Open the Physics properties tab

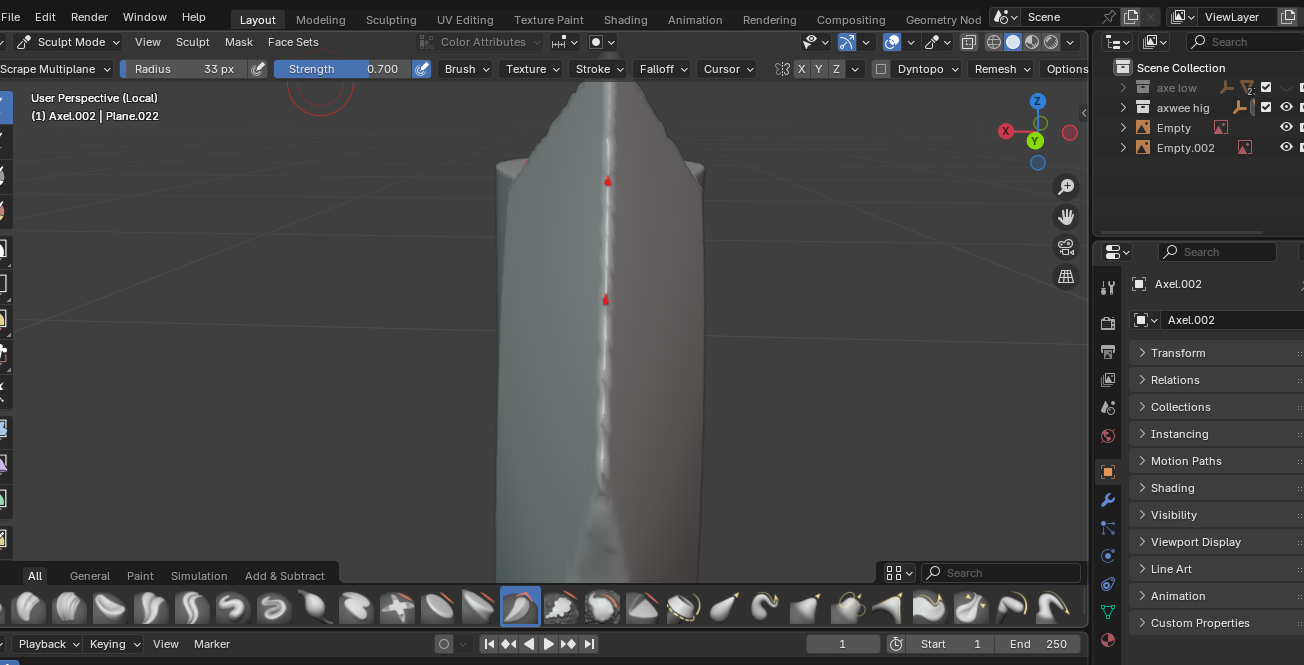click(x=1107, y=556)
